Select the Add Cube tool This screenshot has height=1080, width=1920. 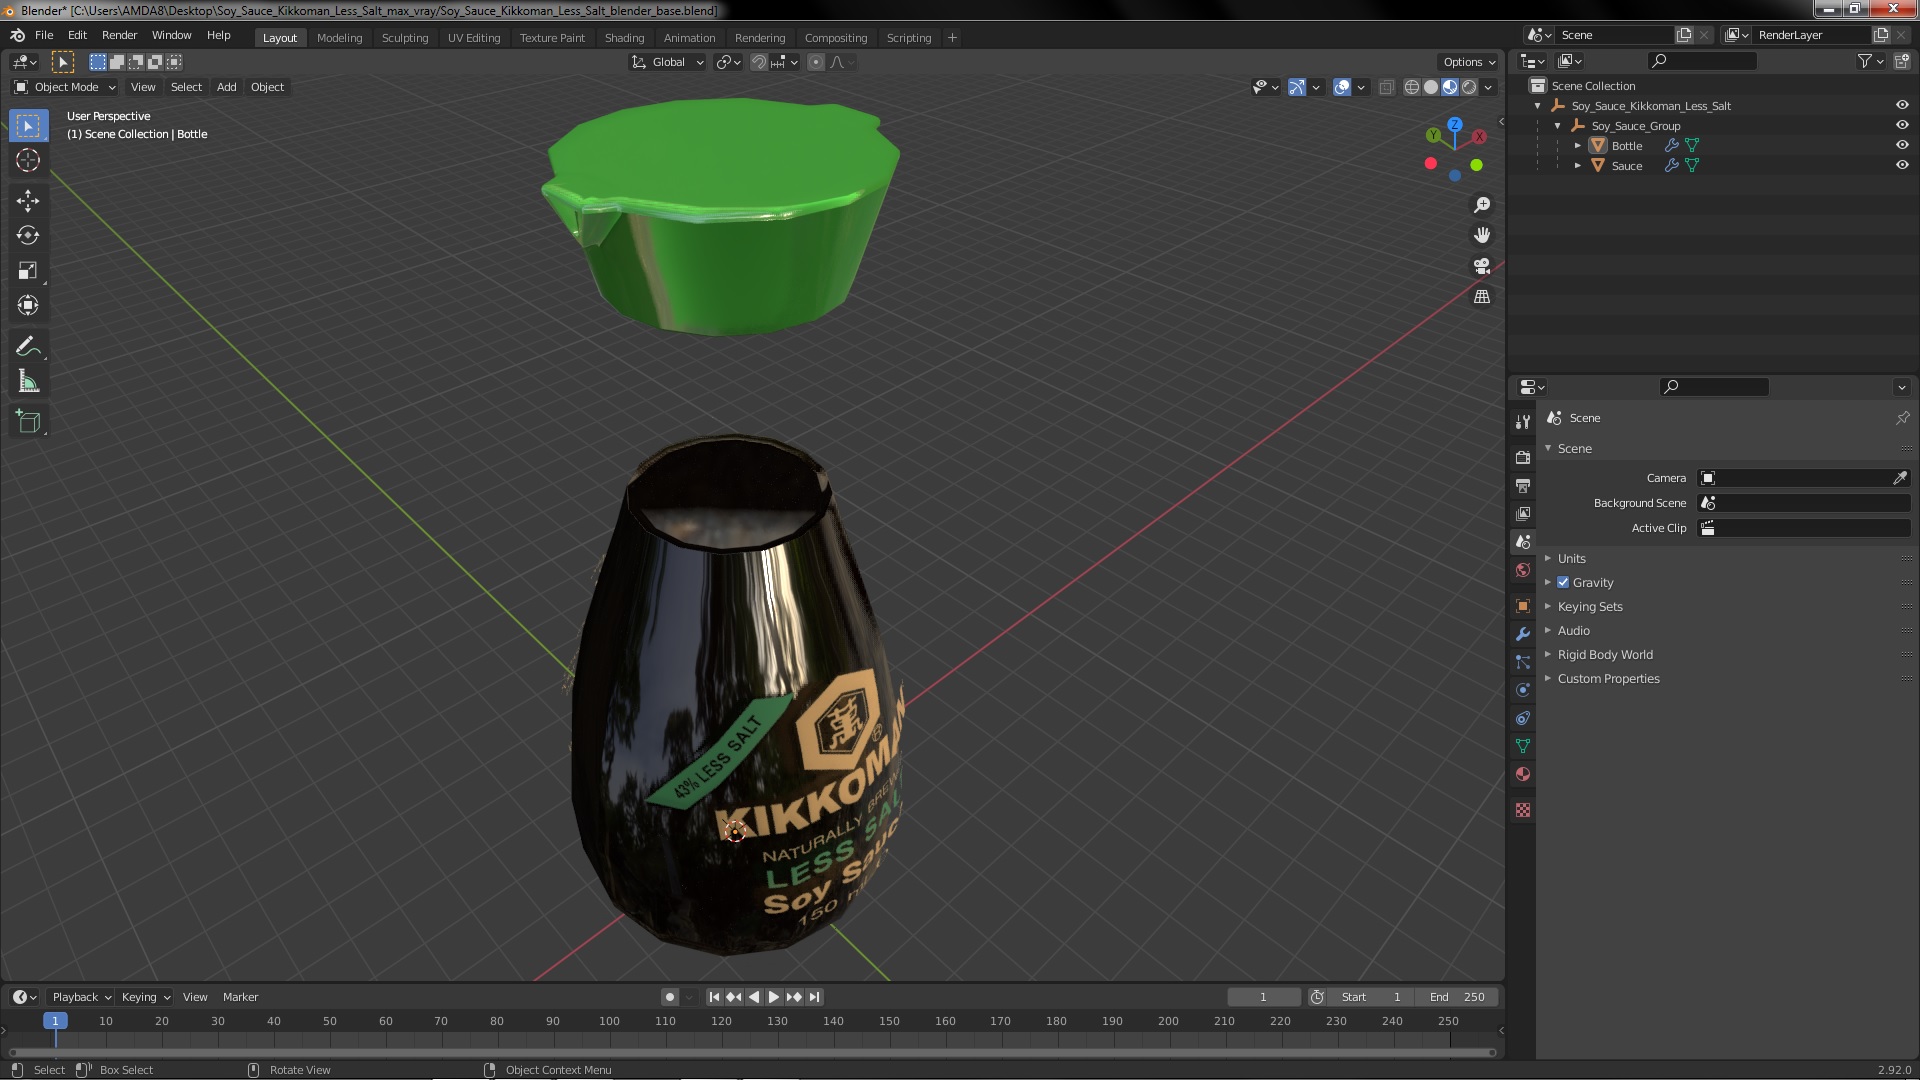point(28,421)
